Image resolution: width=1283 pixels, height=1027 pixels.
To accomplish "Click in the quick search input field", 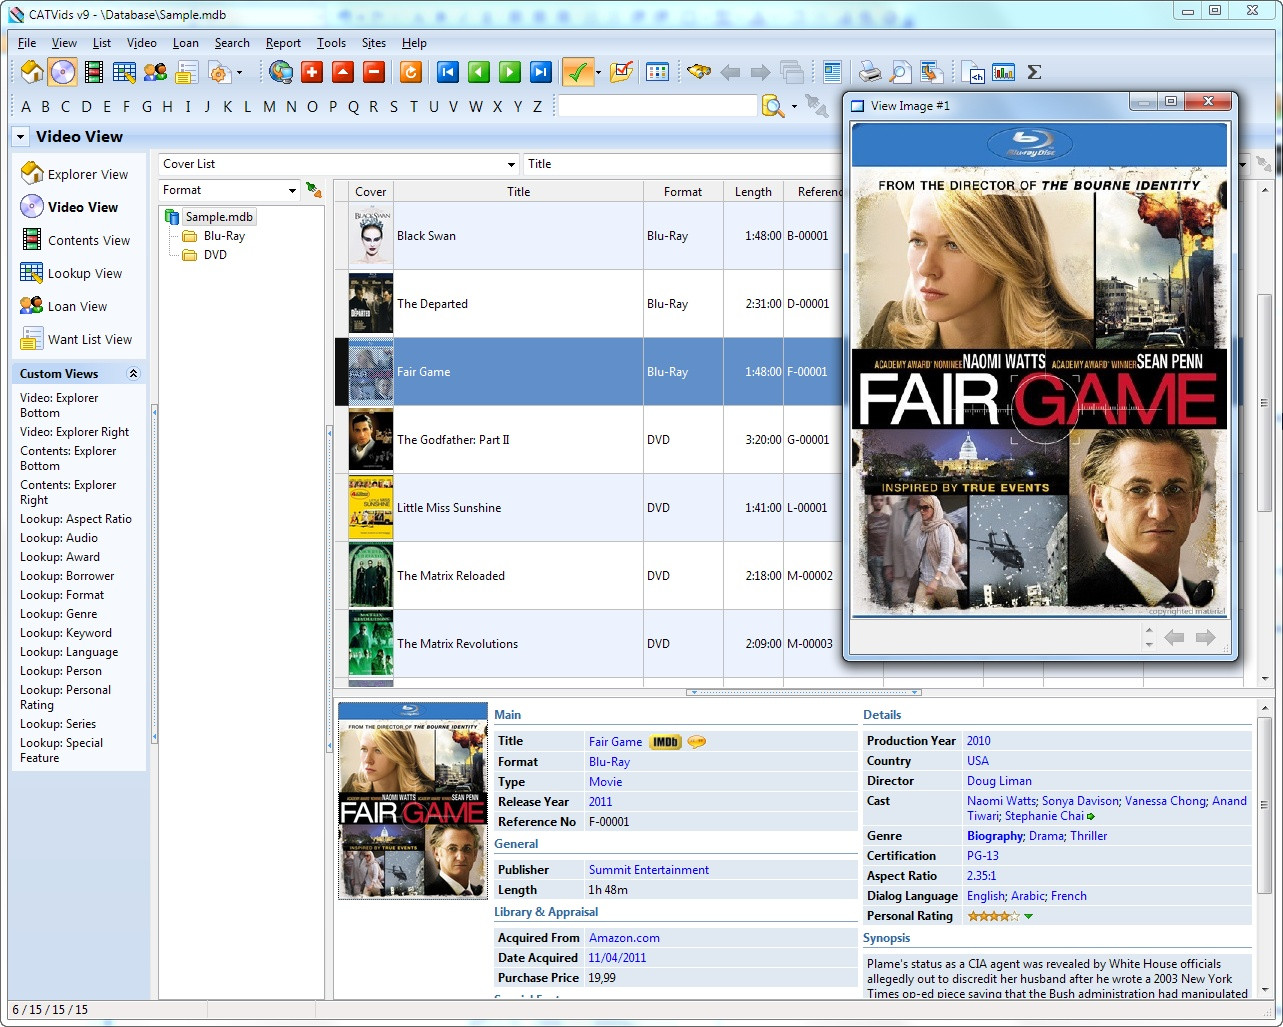I will pos(657,106).
